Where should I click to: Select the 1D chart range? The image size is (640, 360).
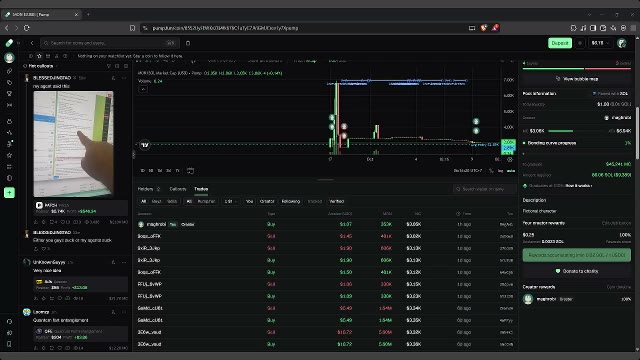(x=142, y=171)
